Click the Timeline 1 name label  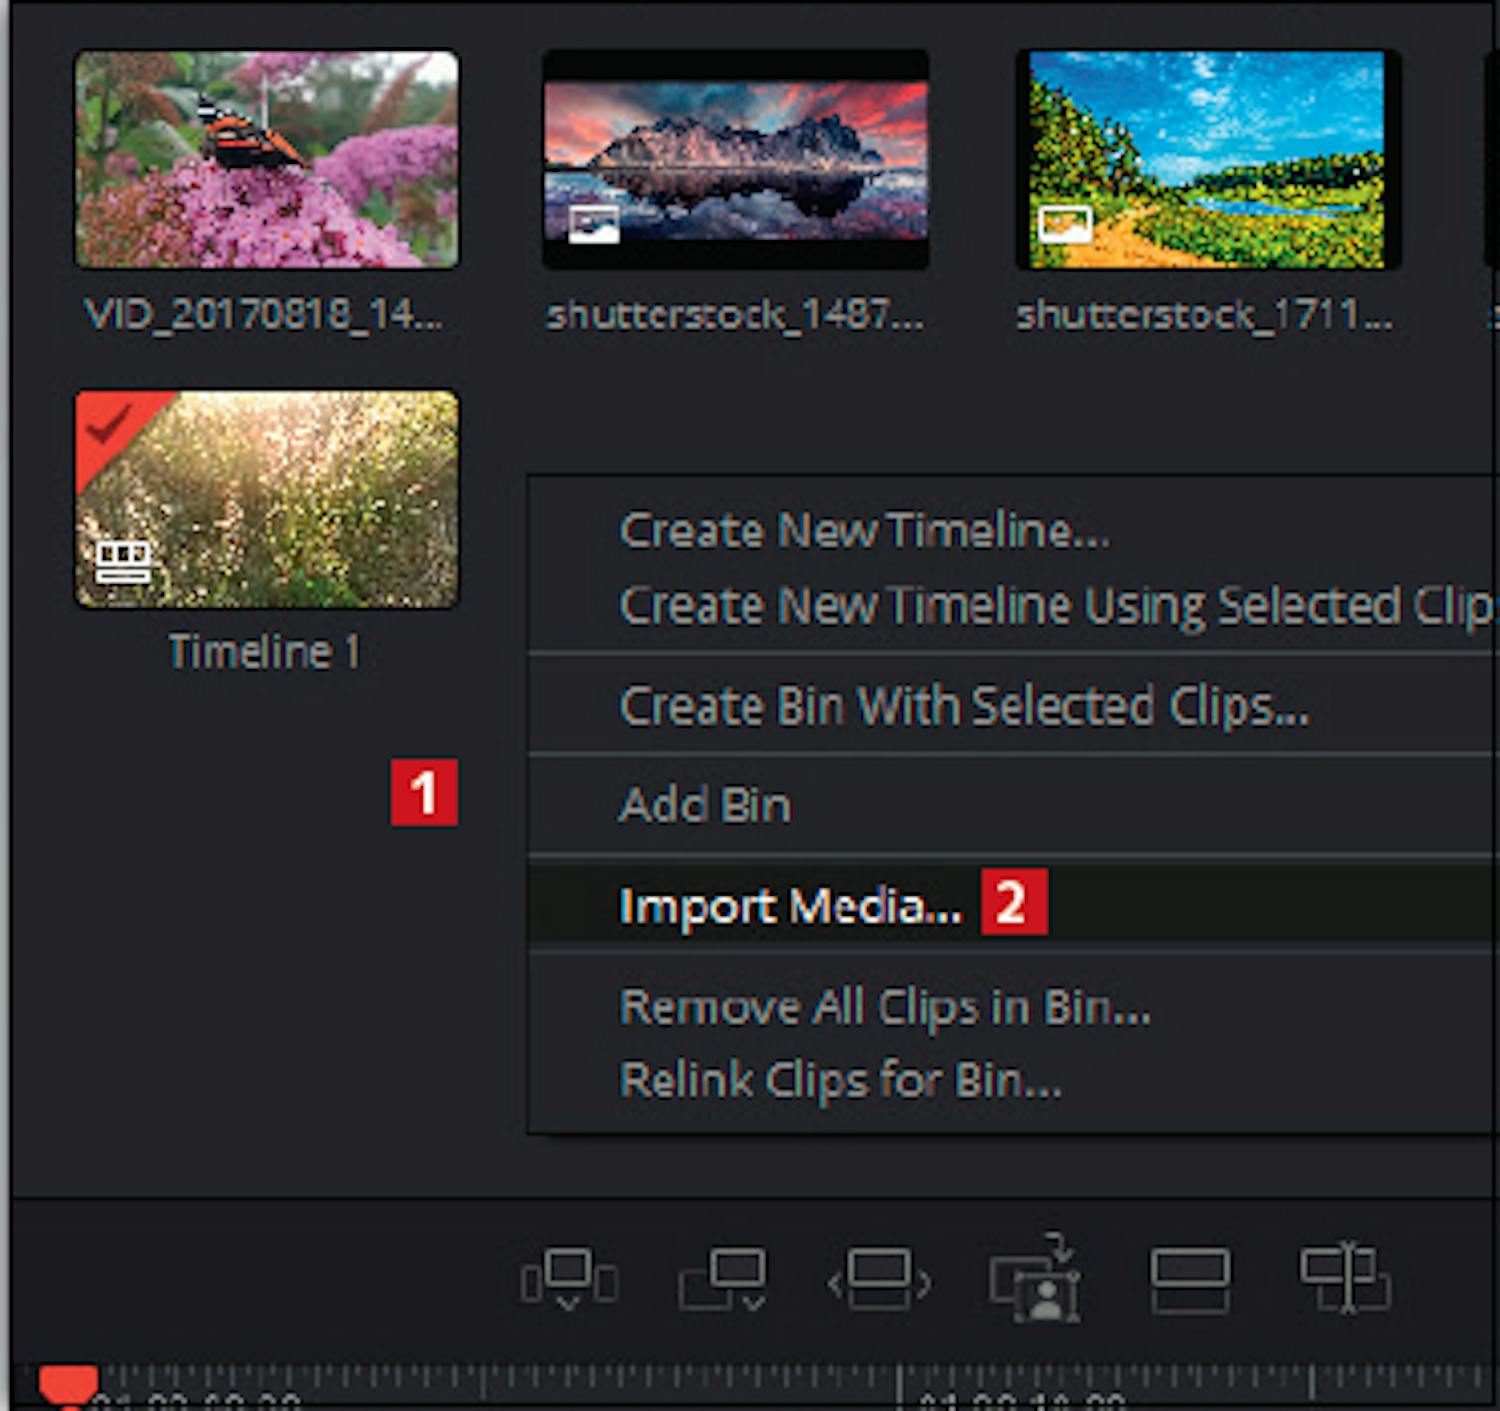(264, 652)
